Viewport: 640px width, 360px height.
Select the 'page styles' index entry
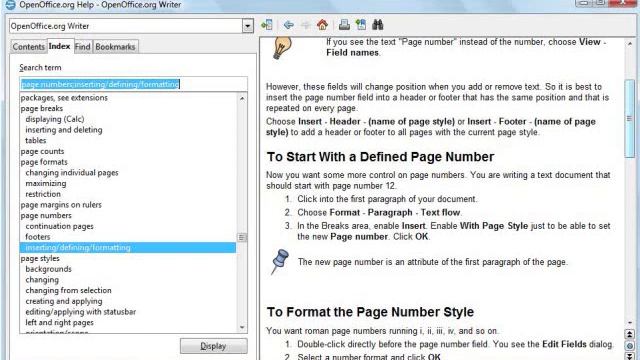(40, 258)
